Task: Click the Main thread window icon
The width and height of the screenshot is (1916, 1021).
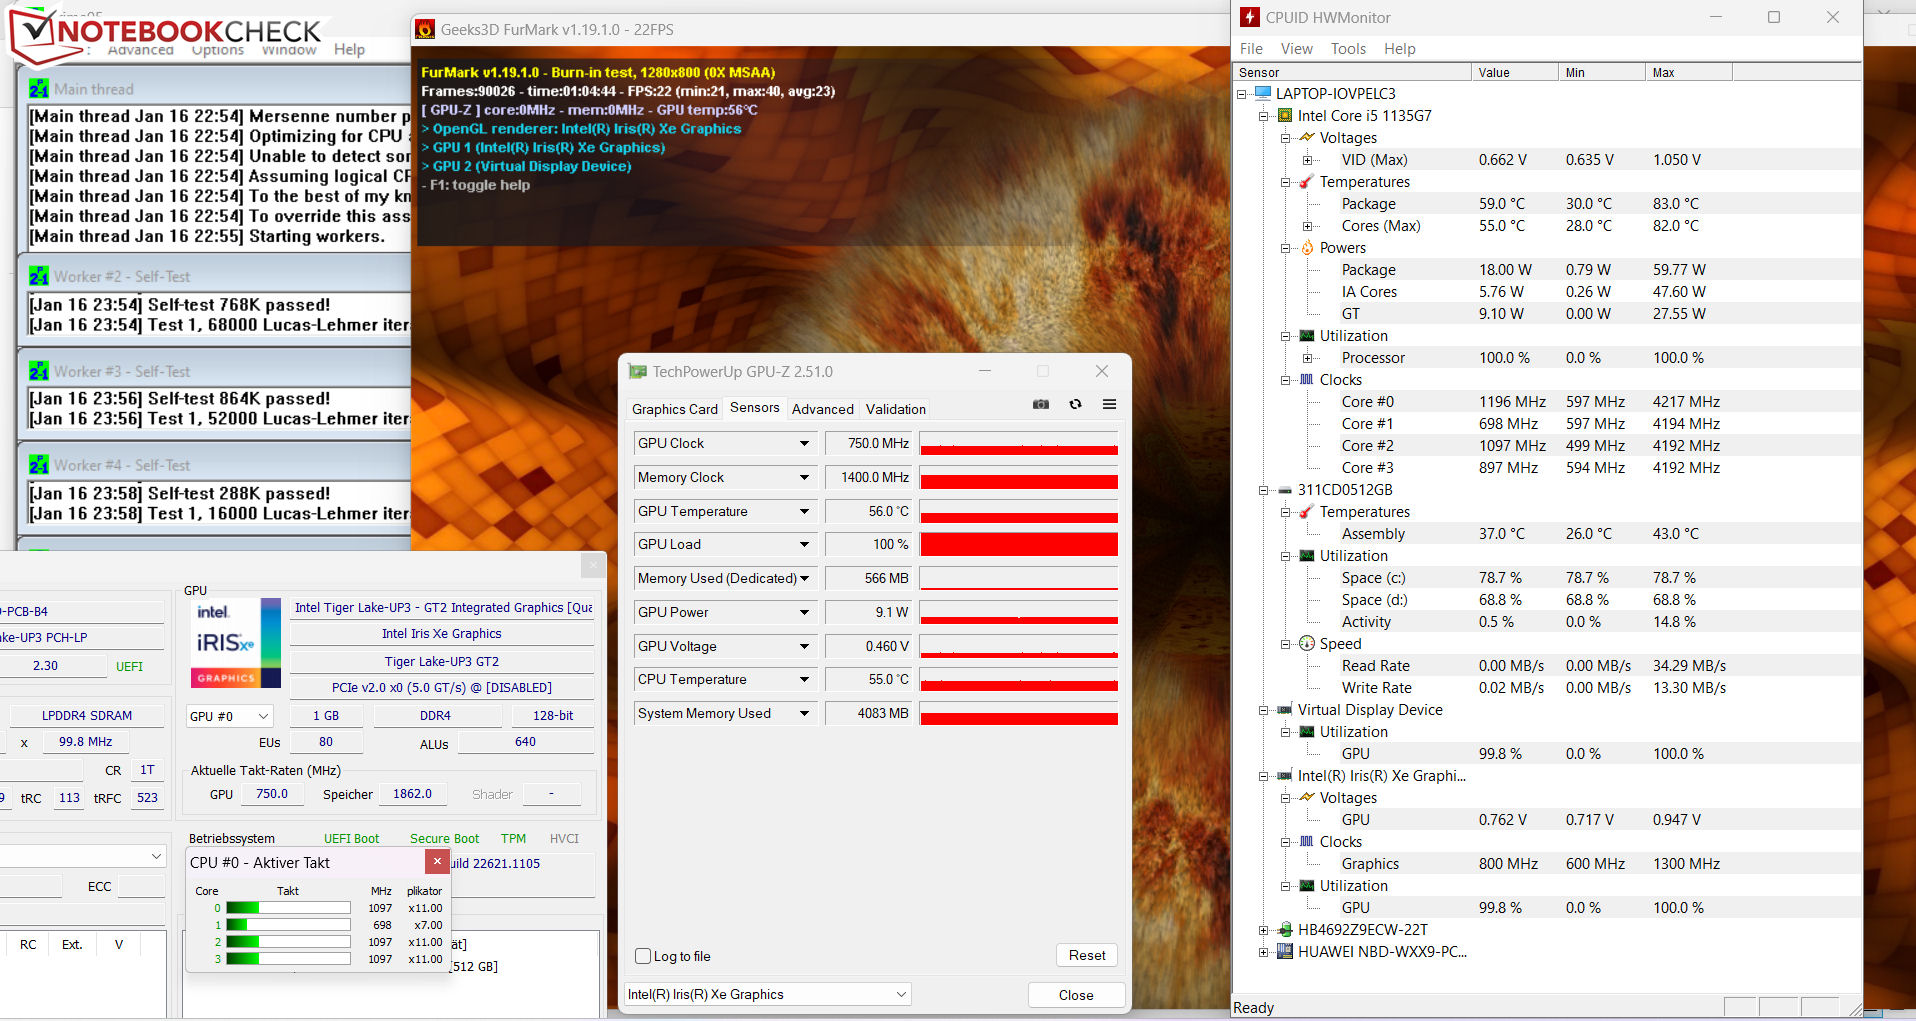Action: point(39,89)
